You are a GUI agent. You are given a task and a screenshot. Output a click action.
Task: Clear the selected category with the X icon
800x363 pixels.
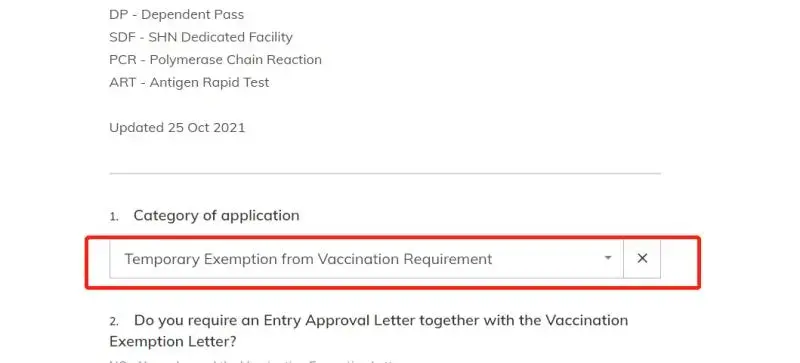point(642,259)
